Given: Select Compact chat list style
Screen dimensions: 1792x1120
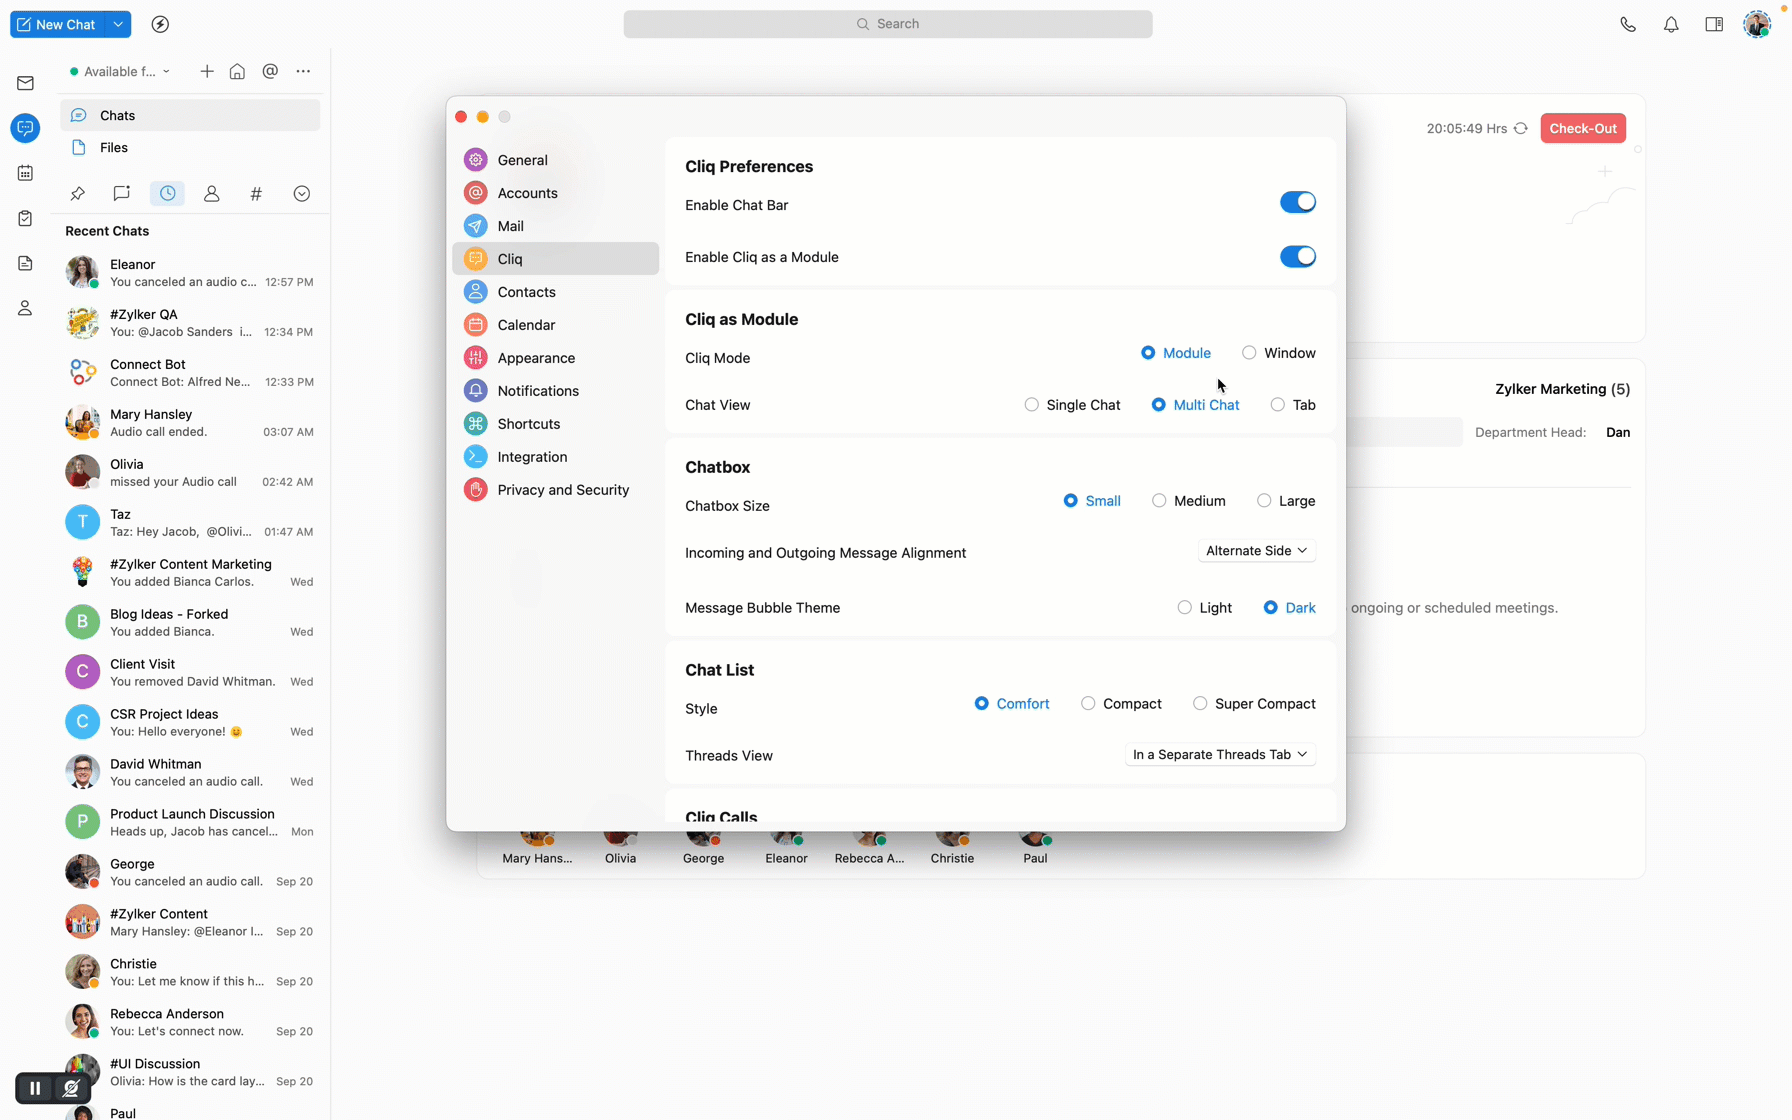Looking at the screenshot, I should (1121, 704).
